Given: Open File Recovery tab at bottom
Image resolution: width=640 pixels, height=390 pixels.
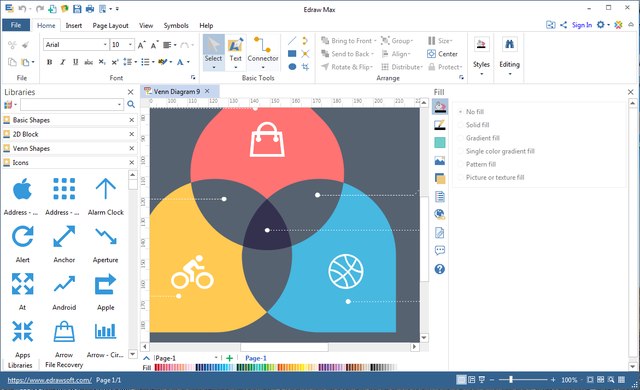Looking at the screenshot, I should point(64,365).
